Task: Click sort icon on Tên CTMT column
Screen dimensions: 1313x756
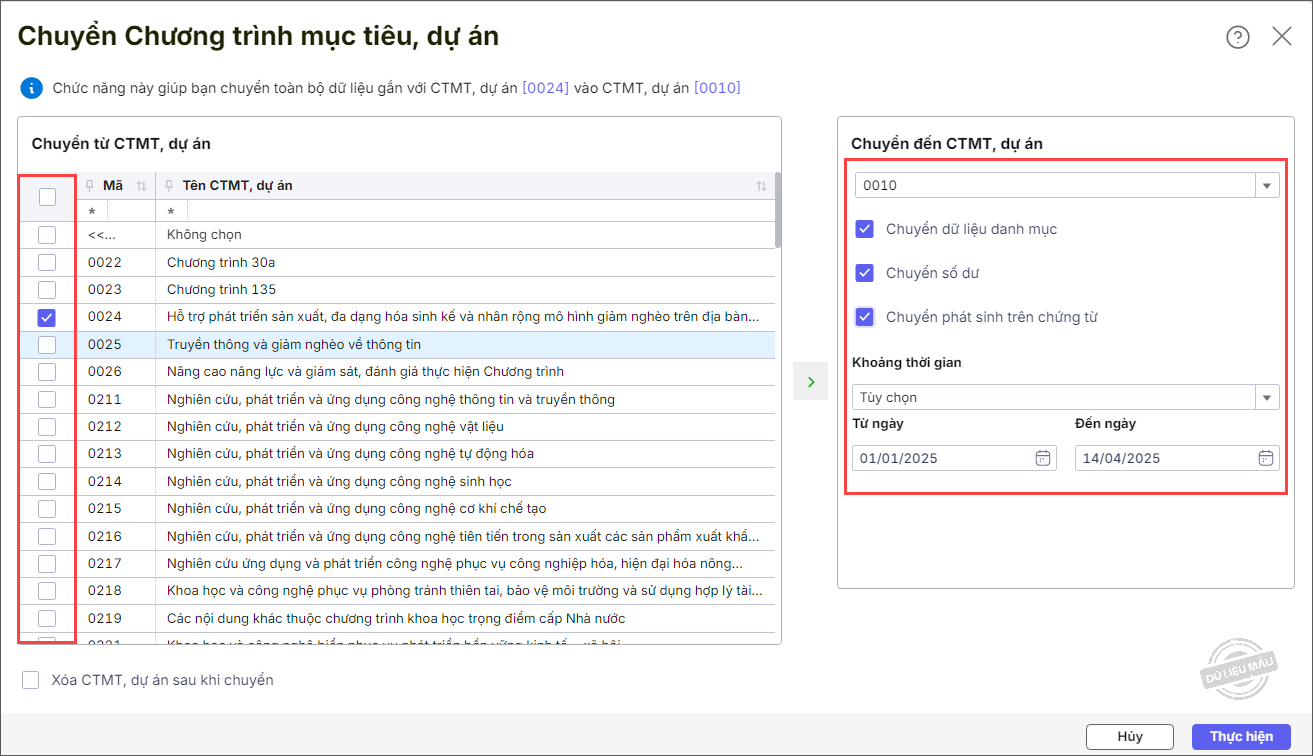Action: (761, 186)
